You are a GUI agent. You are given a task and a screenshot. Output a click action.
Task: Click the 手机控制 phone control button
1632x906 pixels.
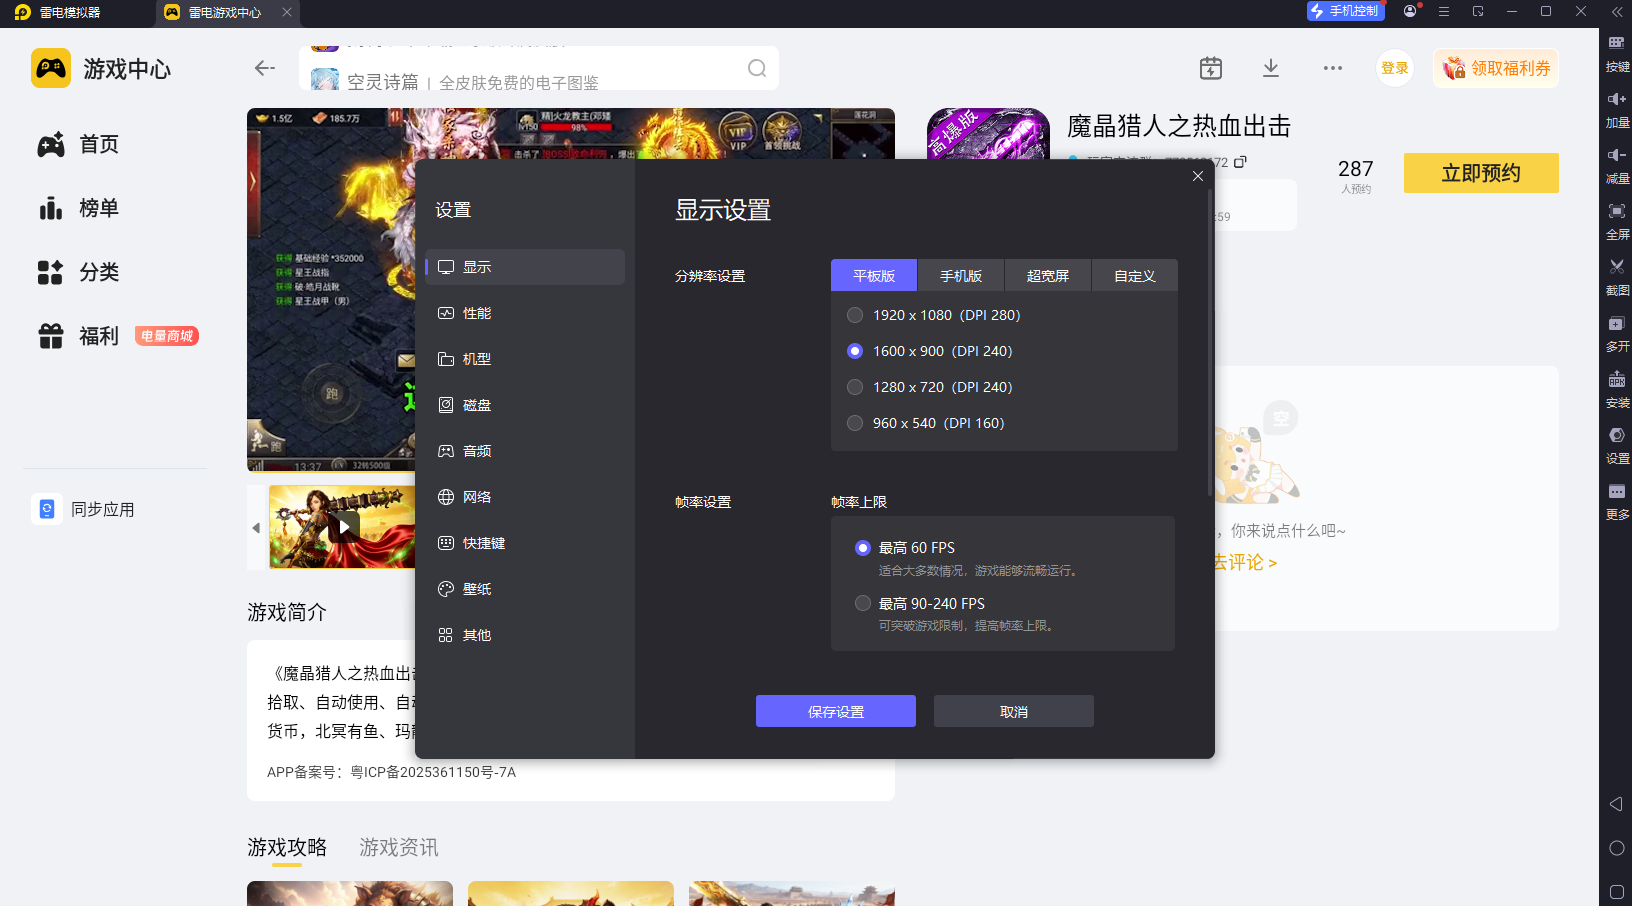pos(1345,11)
